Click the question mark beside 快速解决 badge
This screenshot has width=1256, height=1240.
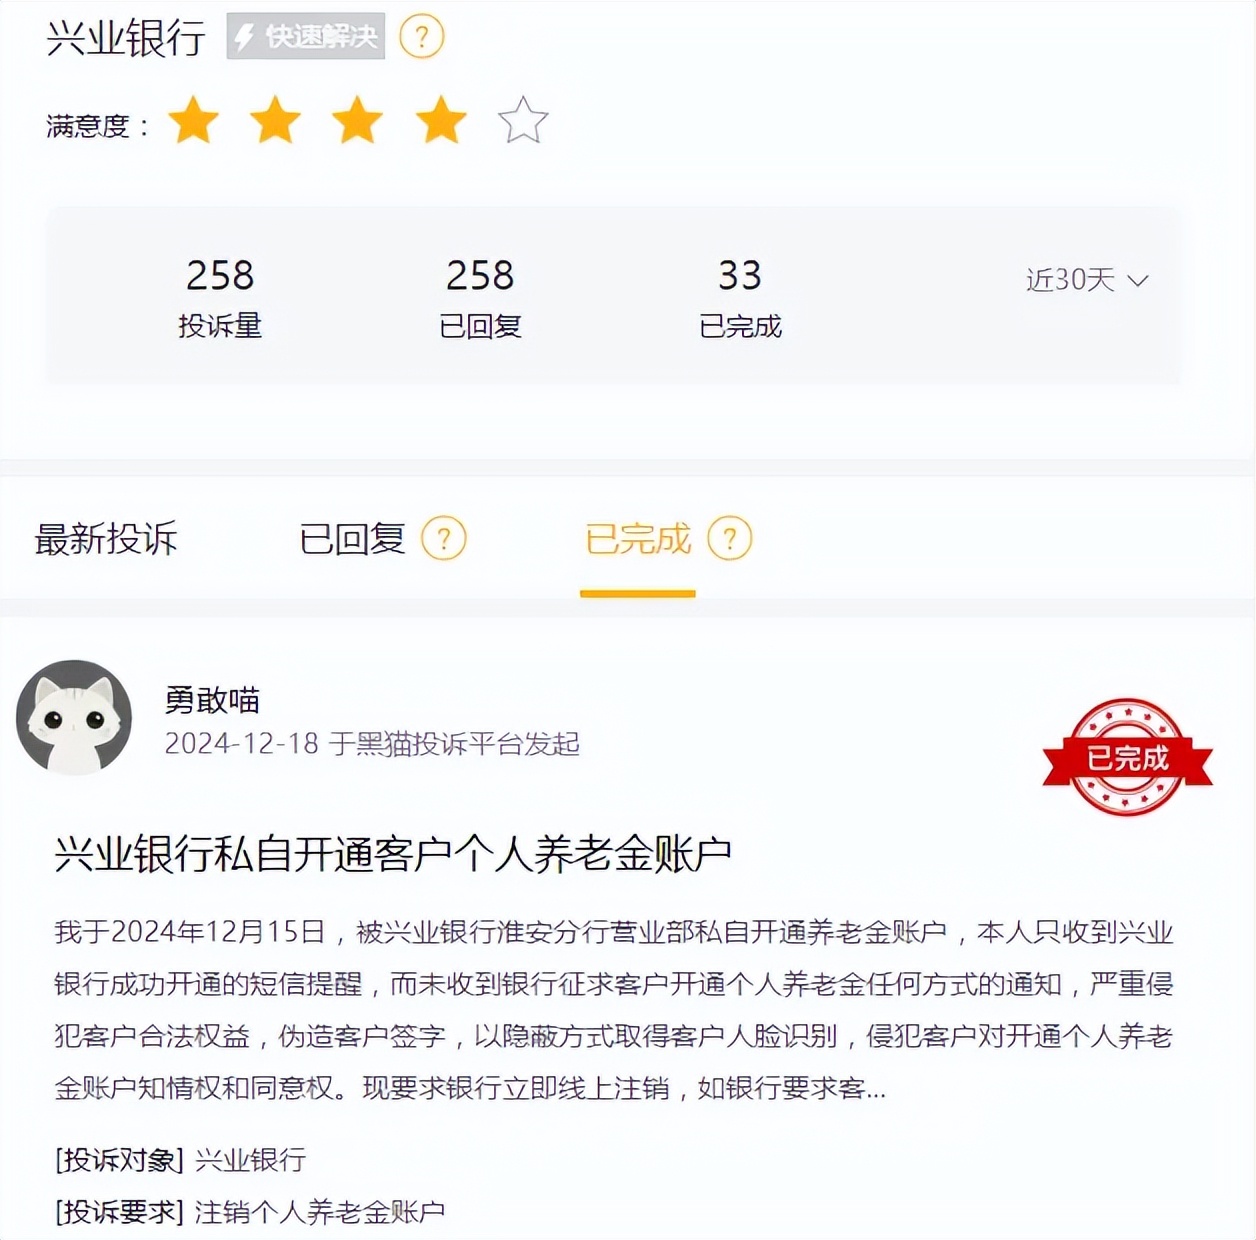point(421,37)
